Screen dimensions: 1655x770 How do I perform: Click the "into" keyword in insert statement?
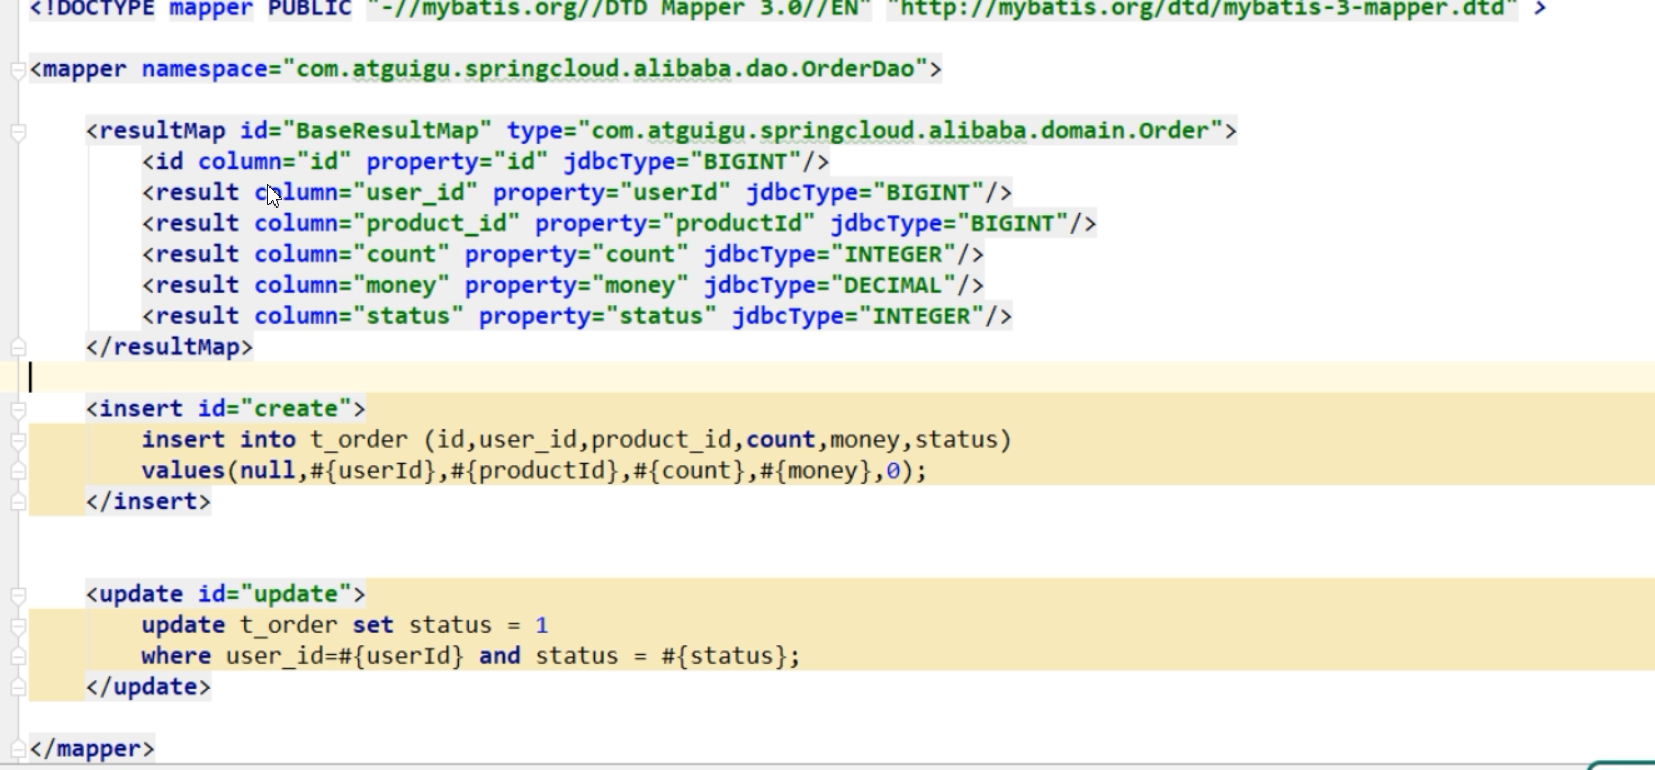[267, 440]
